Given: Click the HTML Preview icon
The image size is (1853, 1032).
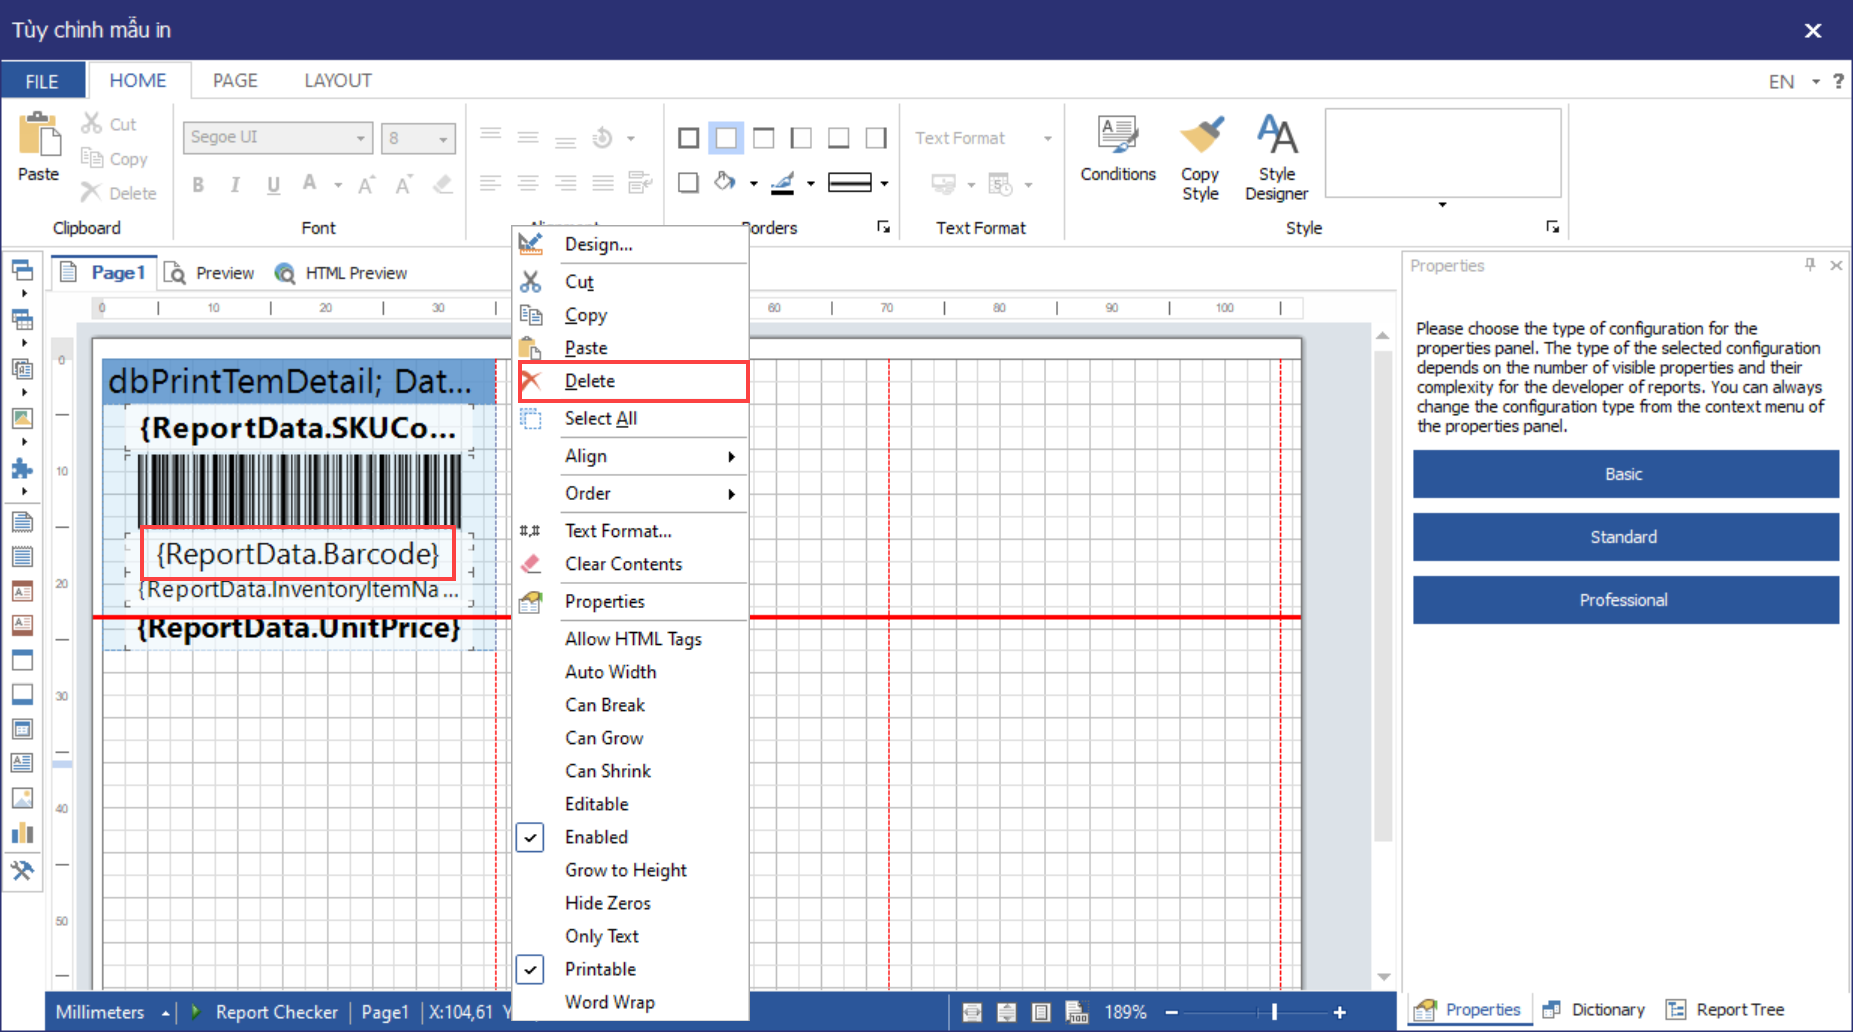Looking at the screenshot, I should click(285, 273).
